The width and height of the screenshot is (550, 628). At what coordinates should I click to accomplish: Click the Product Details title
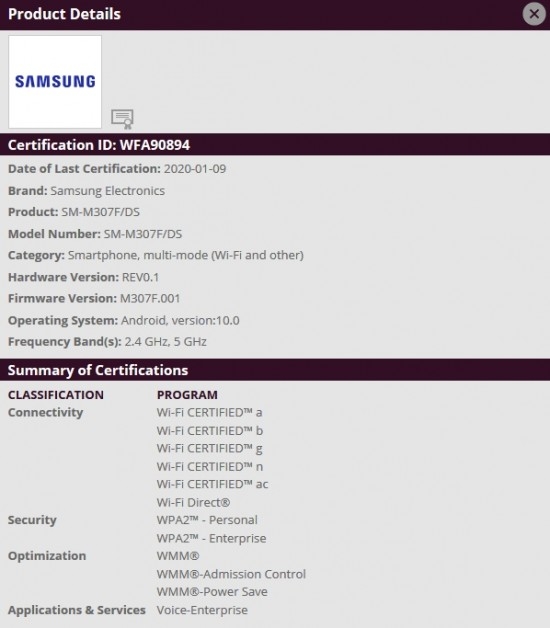pos(64,14)
